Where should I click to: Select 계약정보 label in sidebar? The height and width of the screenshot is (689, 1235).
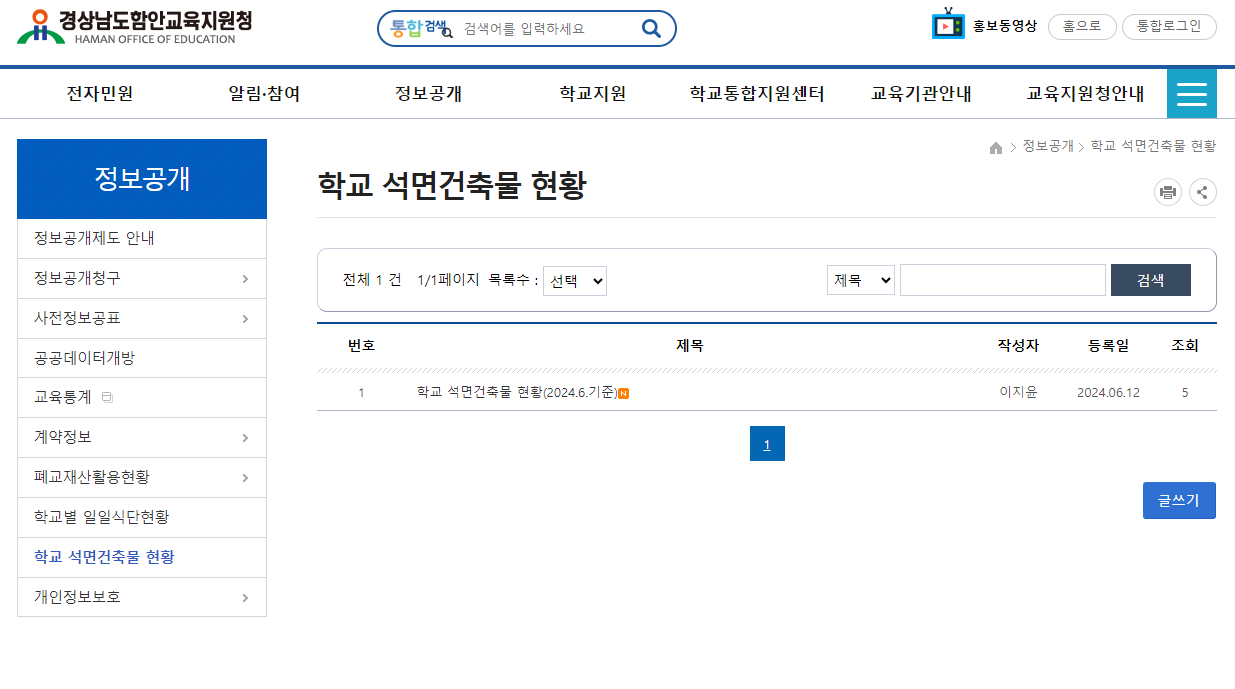63,438
